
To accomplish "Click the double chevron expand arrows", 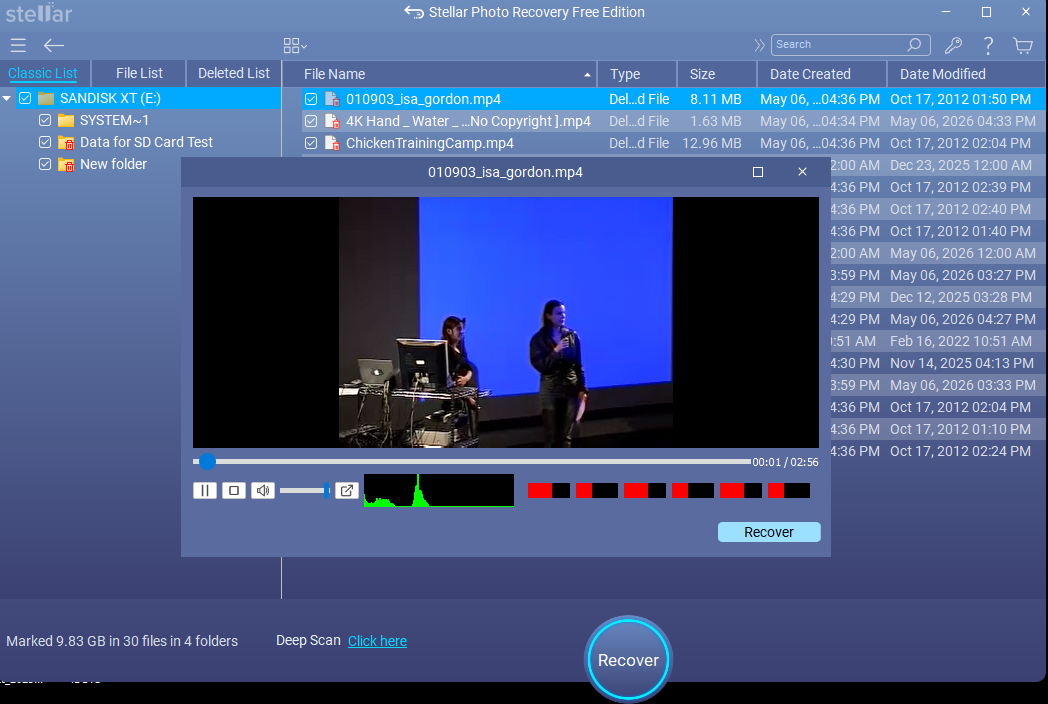I will 759,45.
